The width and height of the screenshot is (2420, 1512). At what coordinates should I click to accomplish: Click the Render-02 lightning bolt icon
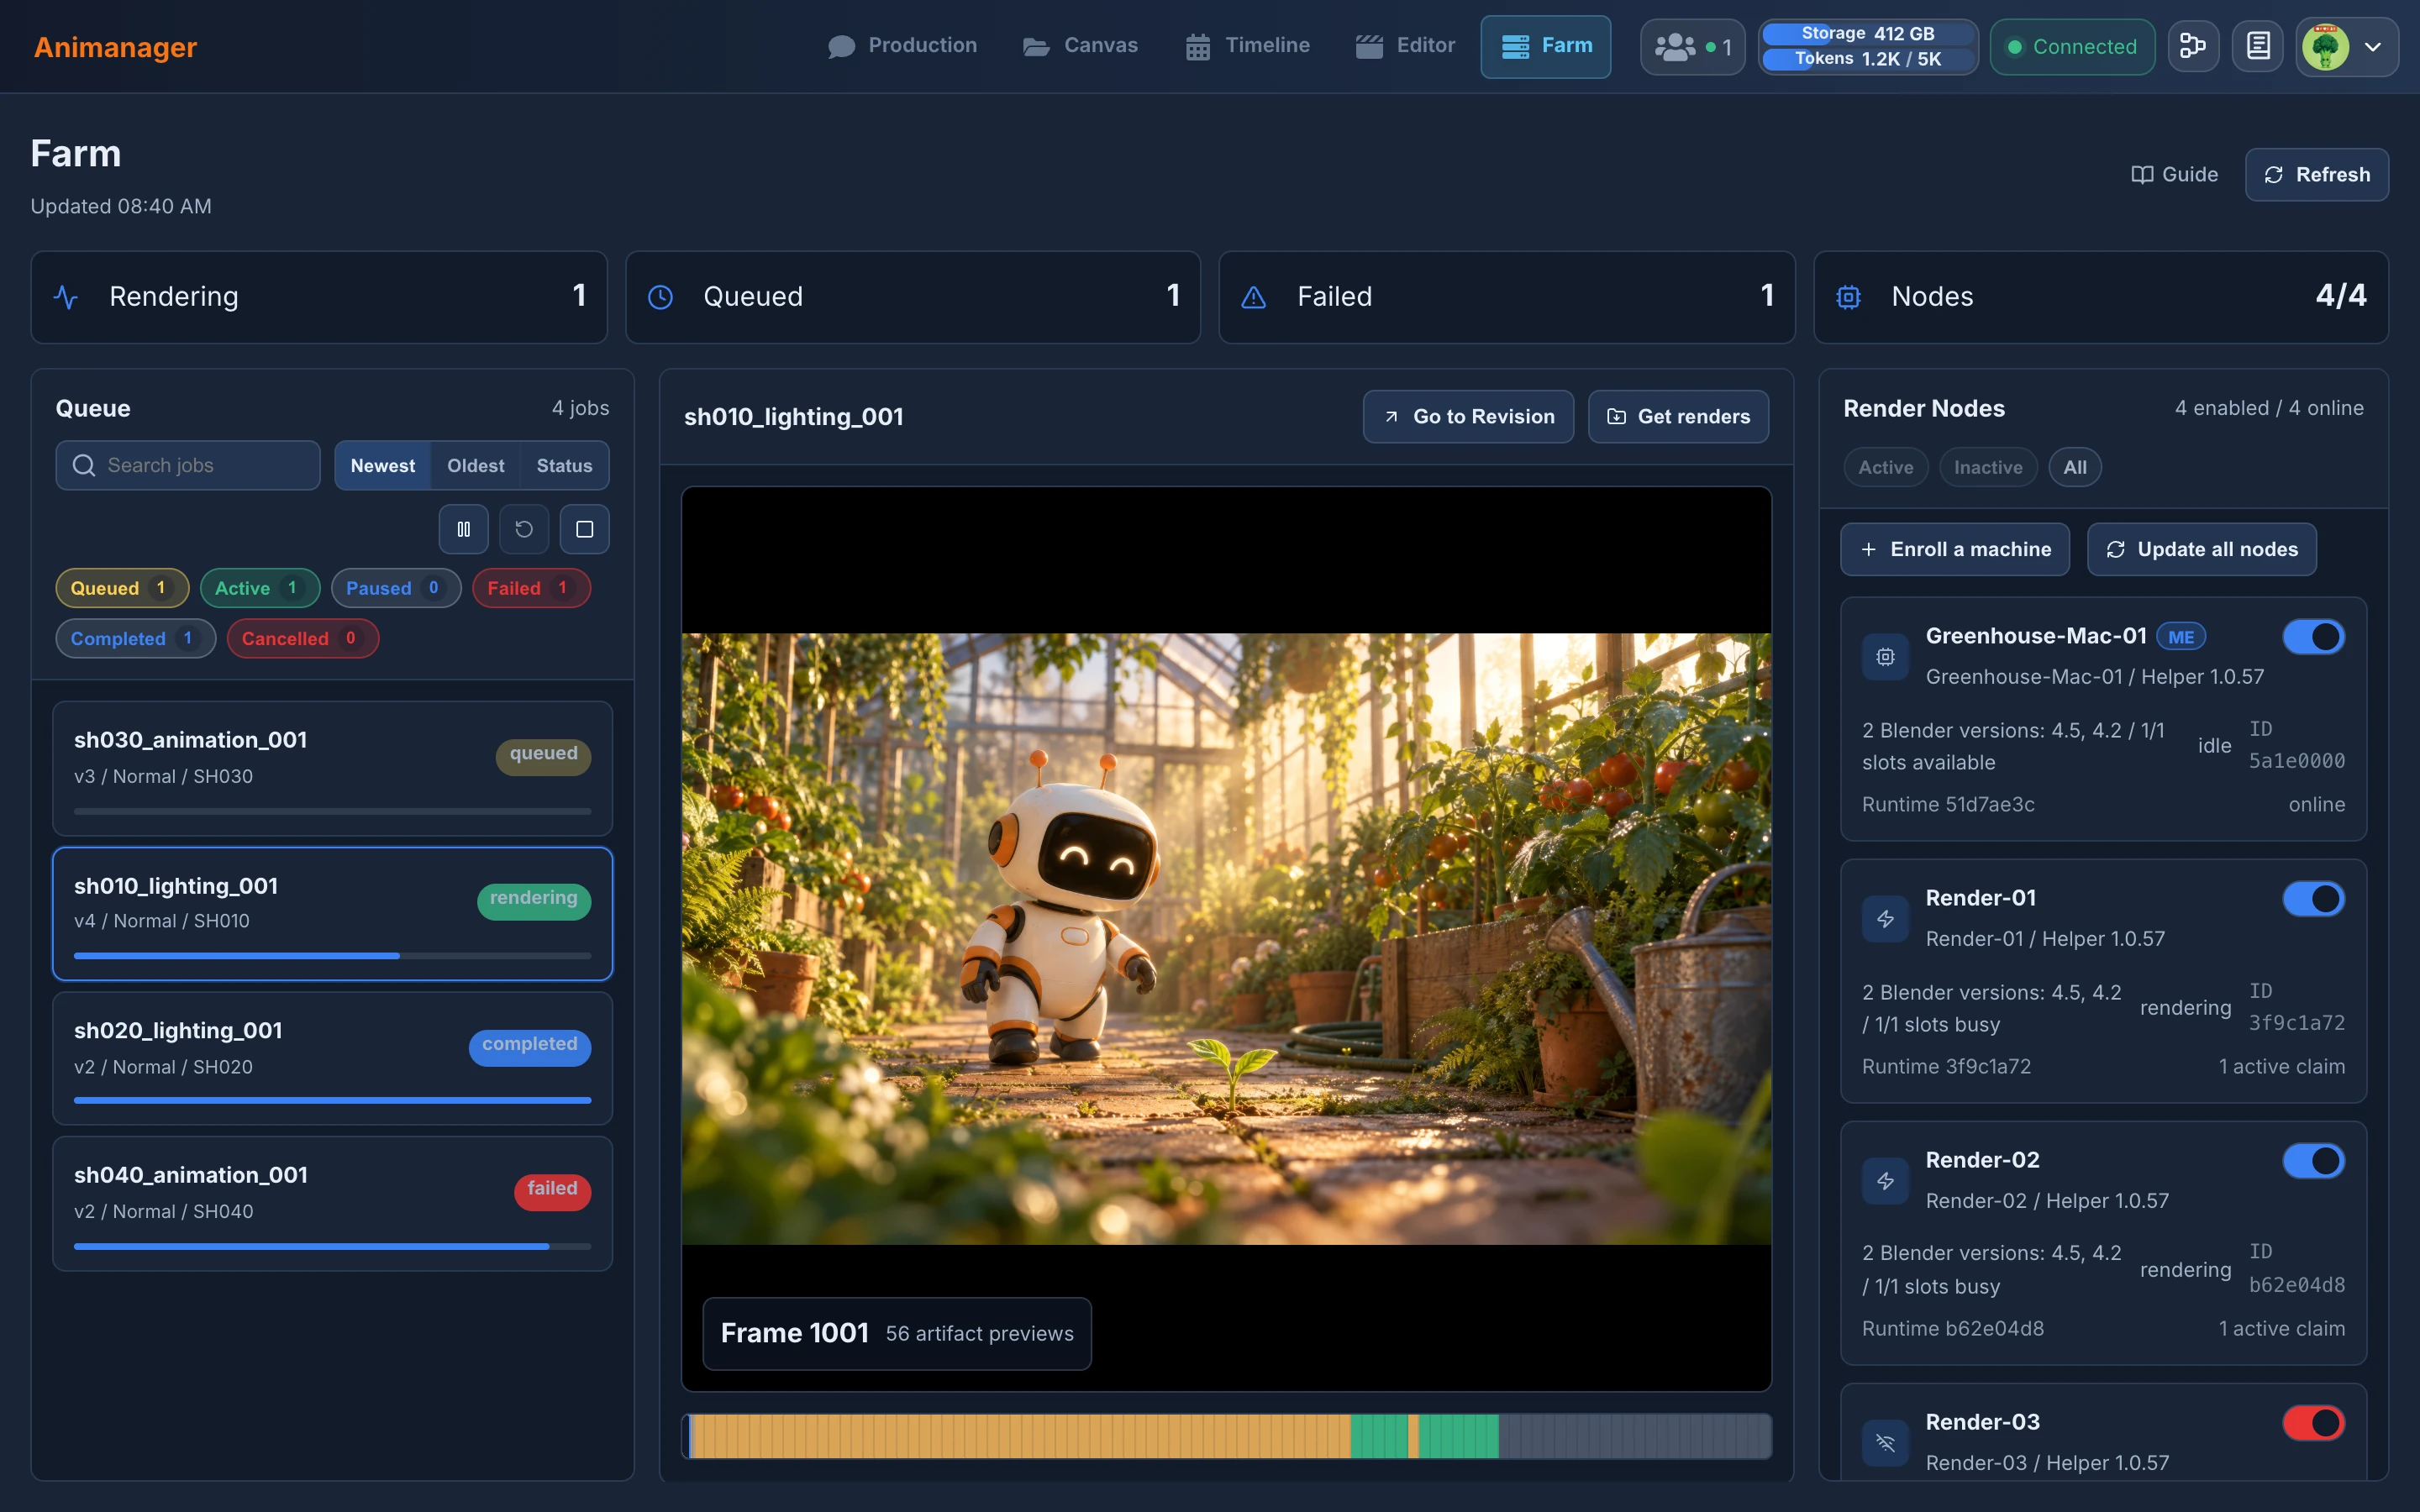(1885, 1181)
